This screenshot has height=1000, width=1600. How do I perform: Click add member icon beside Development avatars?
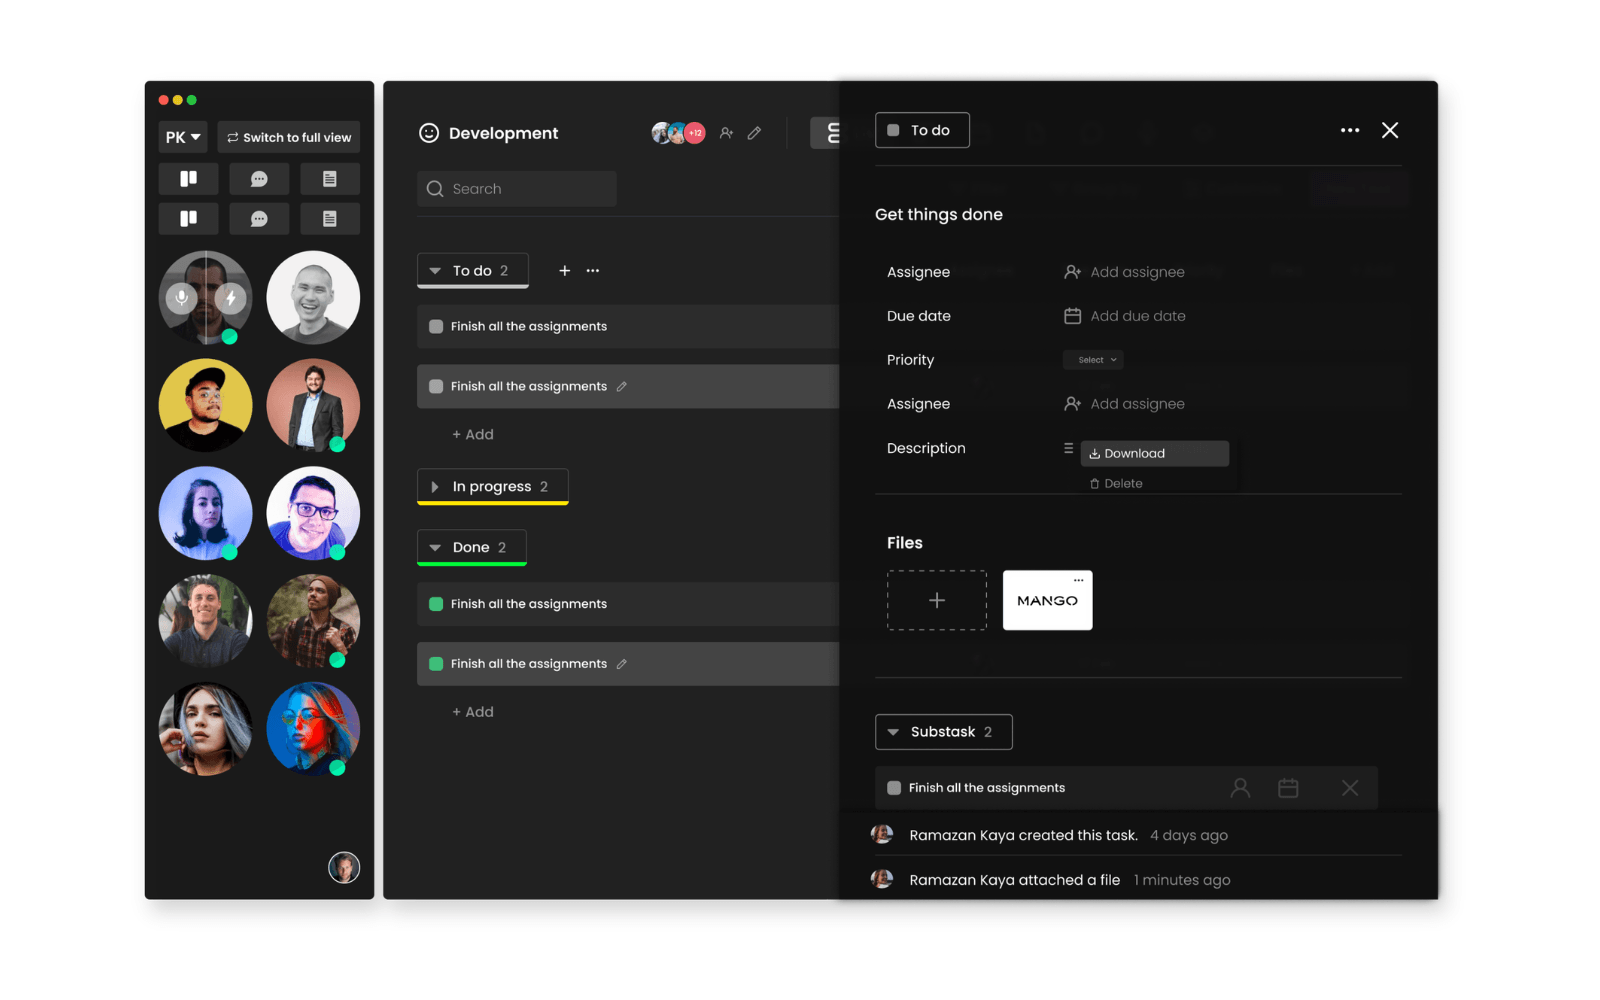point(727,133)
